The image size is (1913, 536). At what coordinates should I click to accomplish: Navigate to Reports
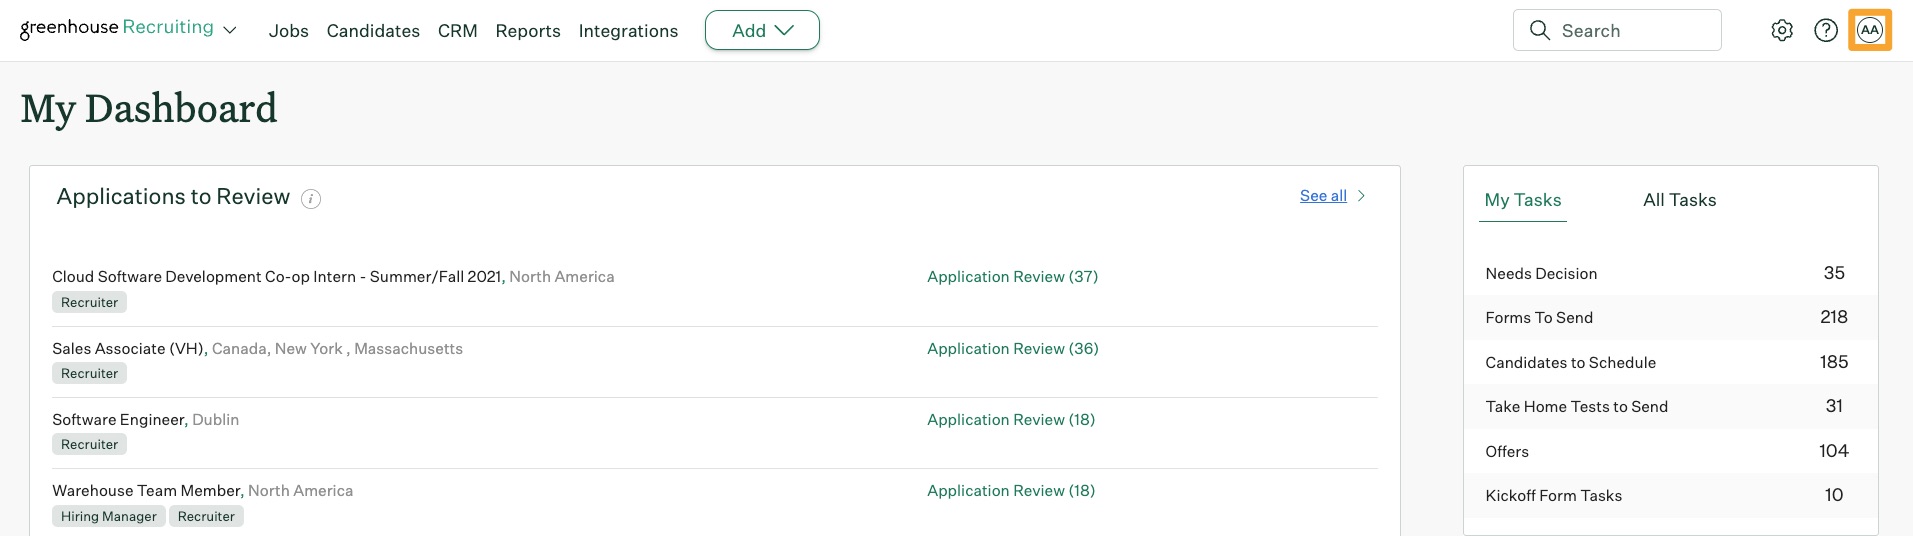point(527,31)
